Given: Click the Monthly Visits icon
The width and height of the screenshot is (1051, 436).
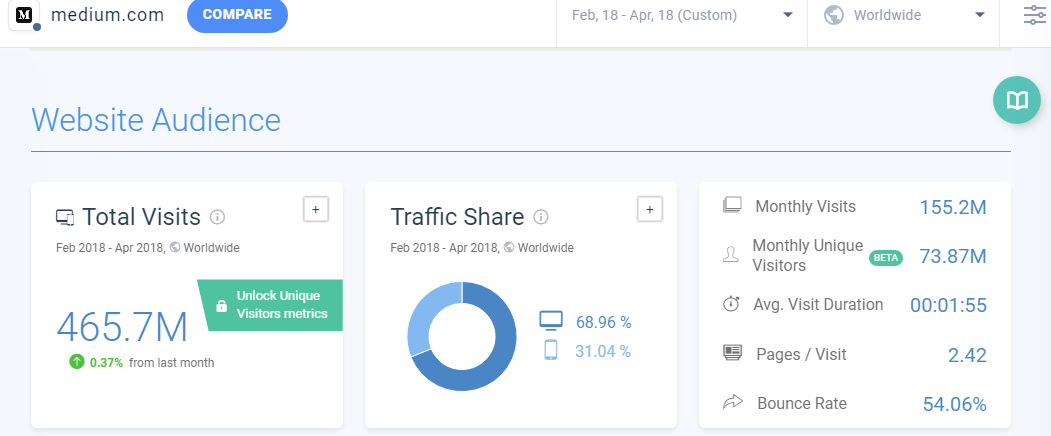Looking at the screenshot, I should point(732,205).
